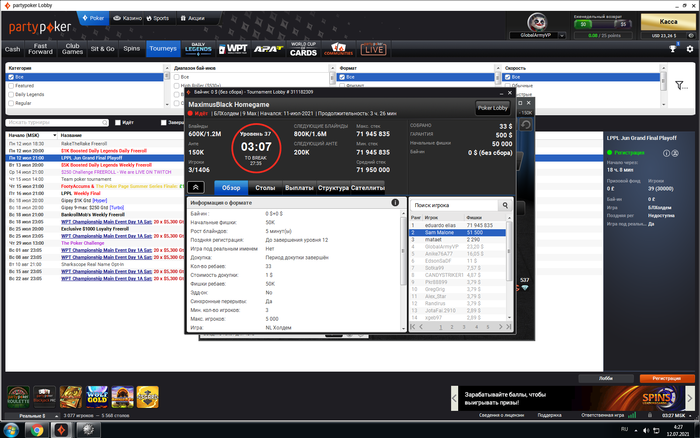Go to last page of player list
700x438 pixels.
(x=508, y=327)
